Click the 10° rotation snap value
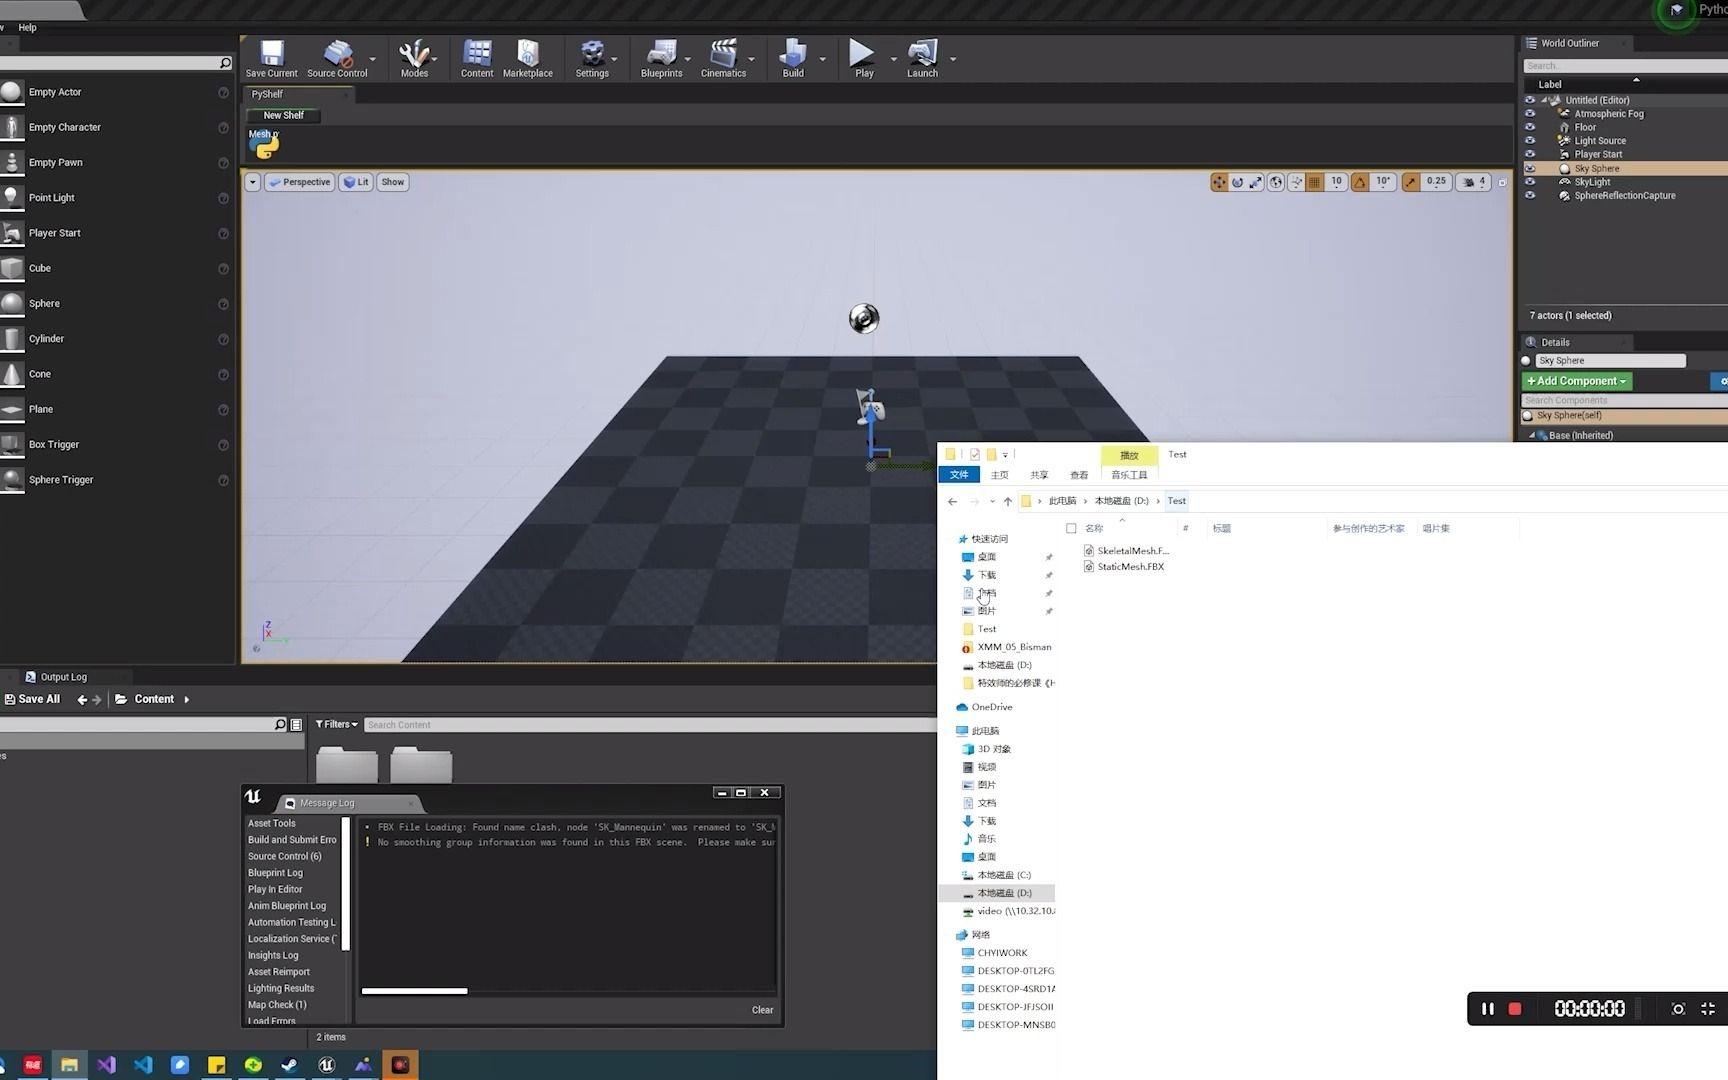The height and width of the screenshot is (1080, 1728). point(1383,182)
